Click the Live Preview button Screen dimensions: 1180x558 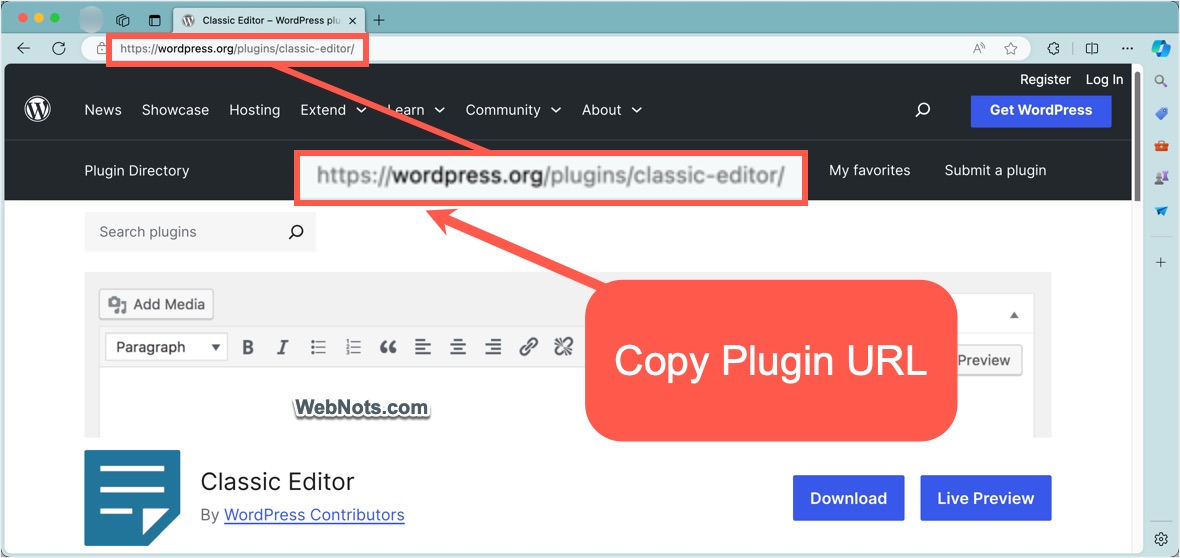pos(985,498)
